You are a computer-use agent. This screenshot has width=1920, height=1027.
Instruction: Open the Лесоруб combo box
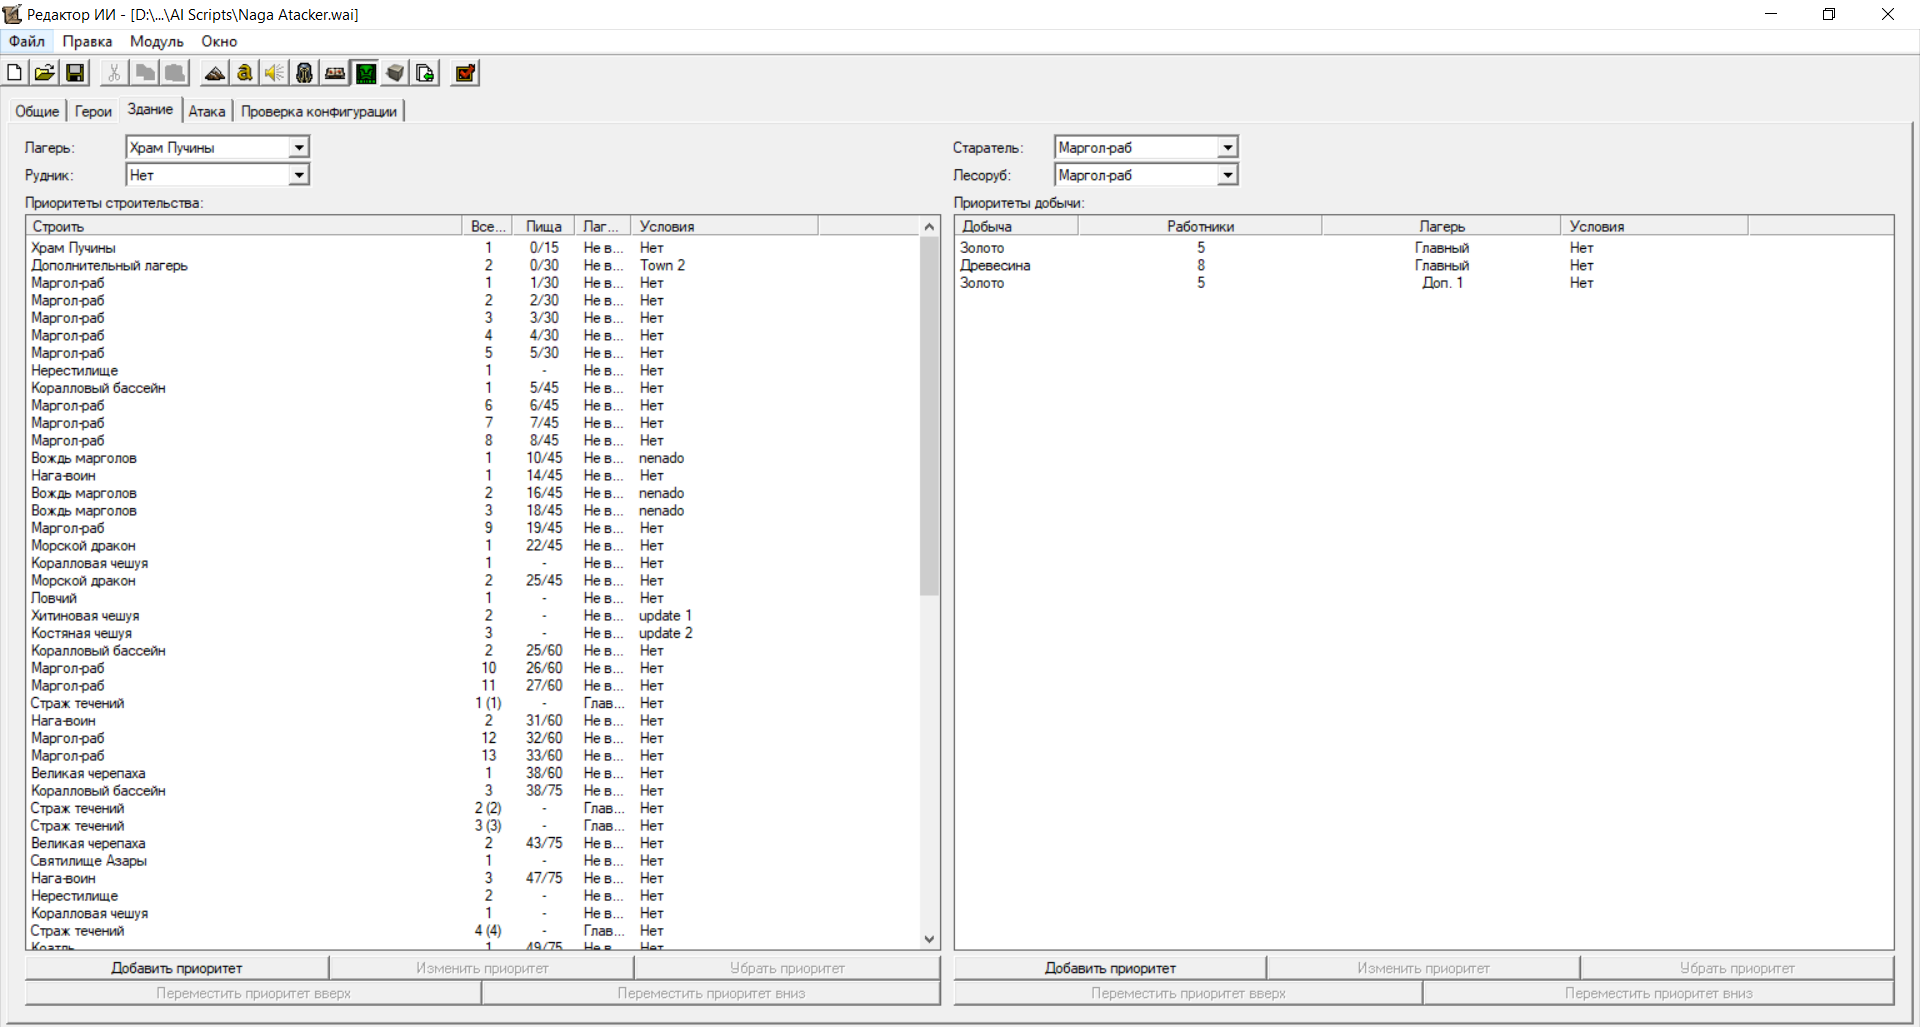(x=1227, y=175)
